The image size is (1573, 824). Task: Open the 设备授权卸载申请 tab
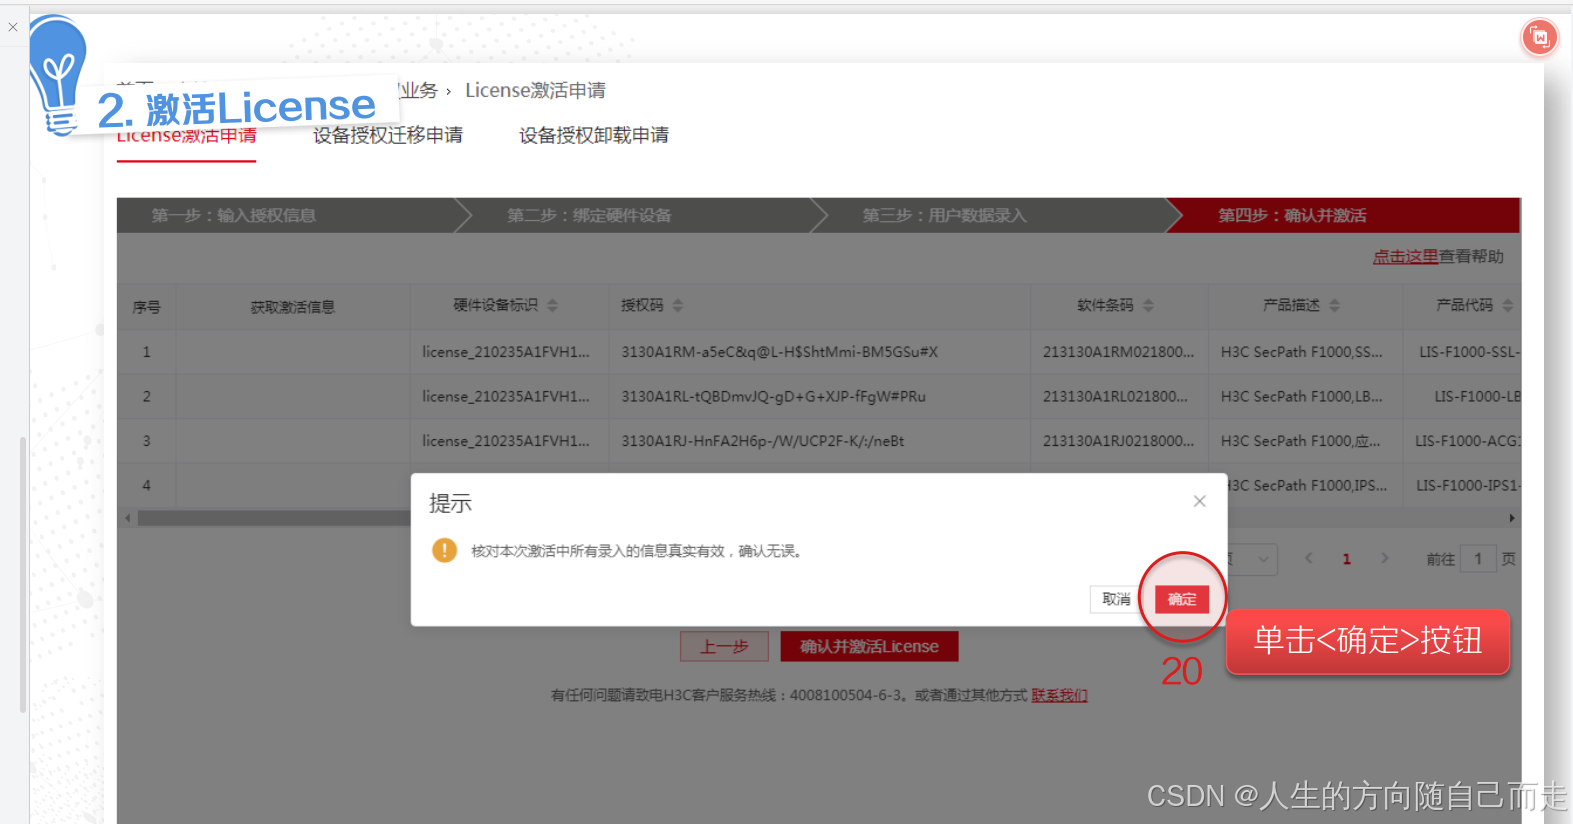pyautogui.click(x=594, y=135)
